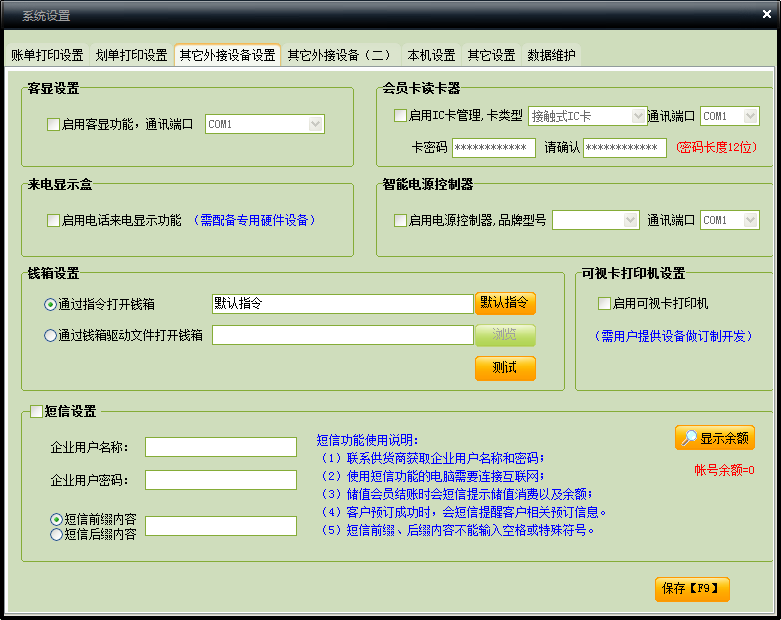This screenshot has height=620, width=781.
Task: Open 客显设置 COM1 port dropdown
Action: tap(315, 125)
